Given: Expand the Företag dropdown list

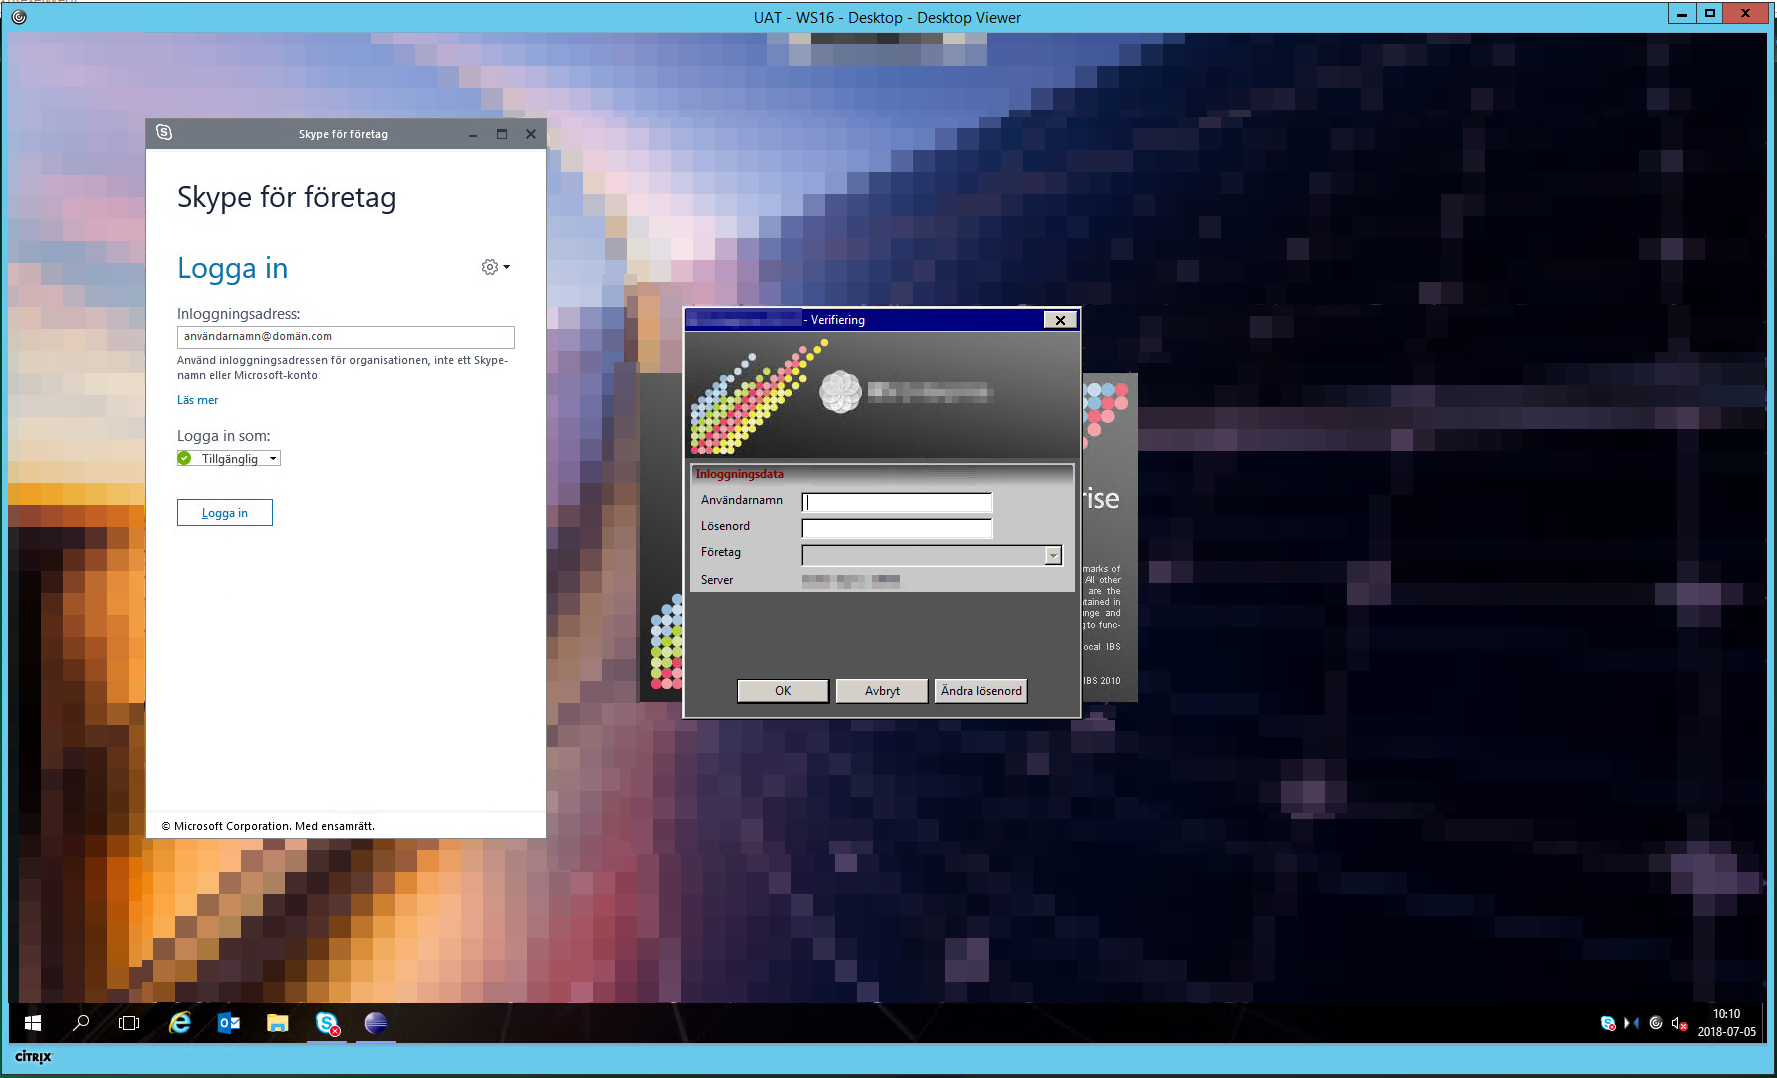Looking at the screenshot, I should click(1052, 556).
